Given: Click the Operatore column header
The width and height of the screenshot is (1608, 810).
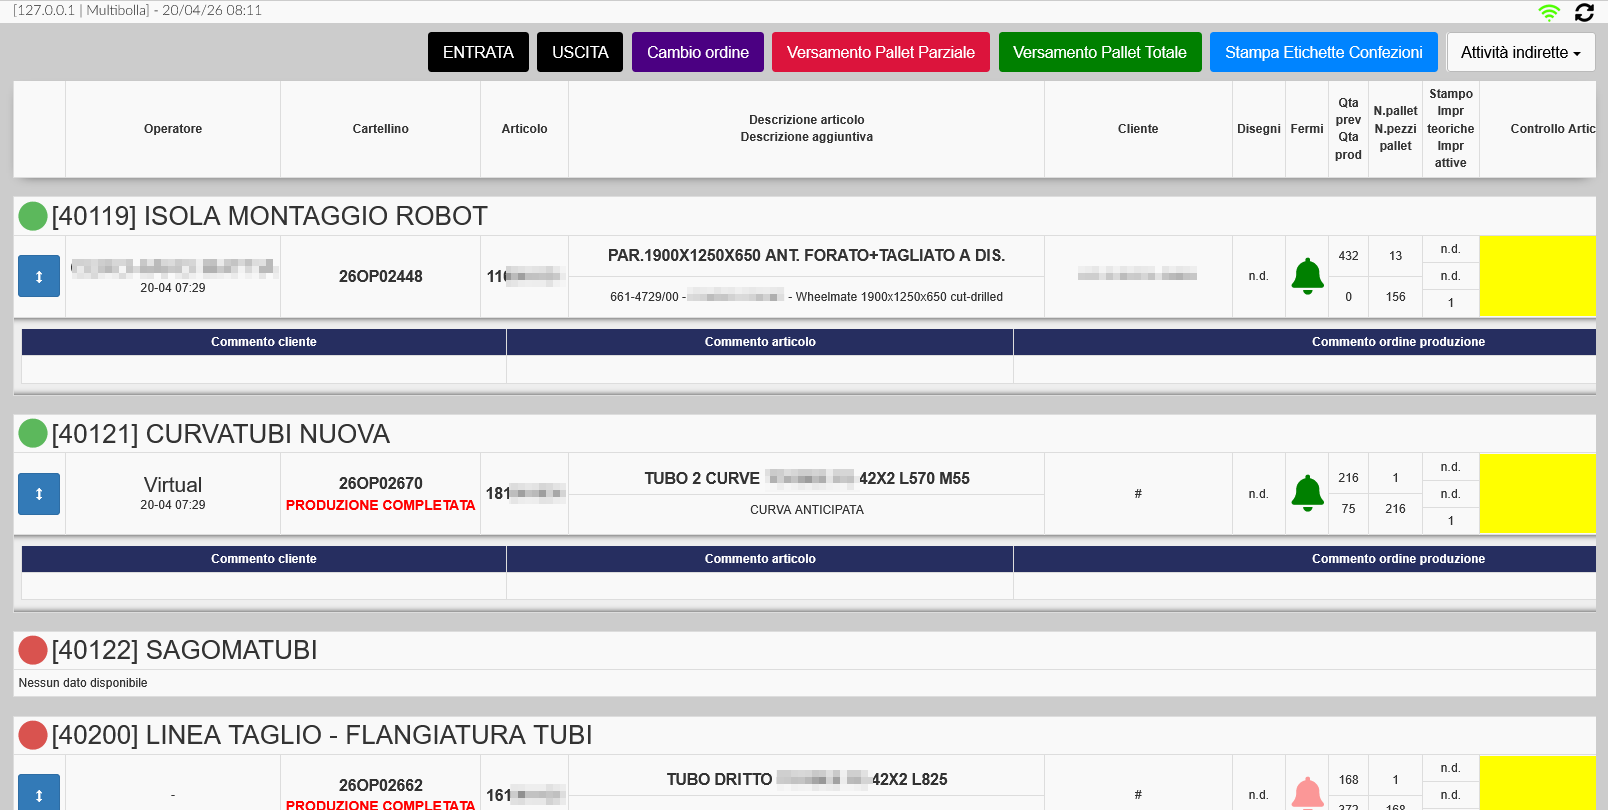Looking at the screenshot, I should click(173, 129).
